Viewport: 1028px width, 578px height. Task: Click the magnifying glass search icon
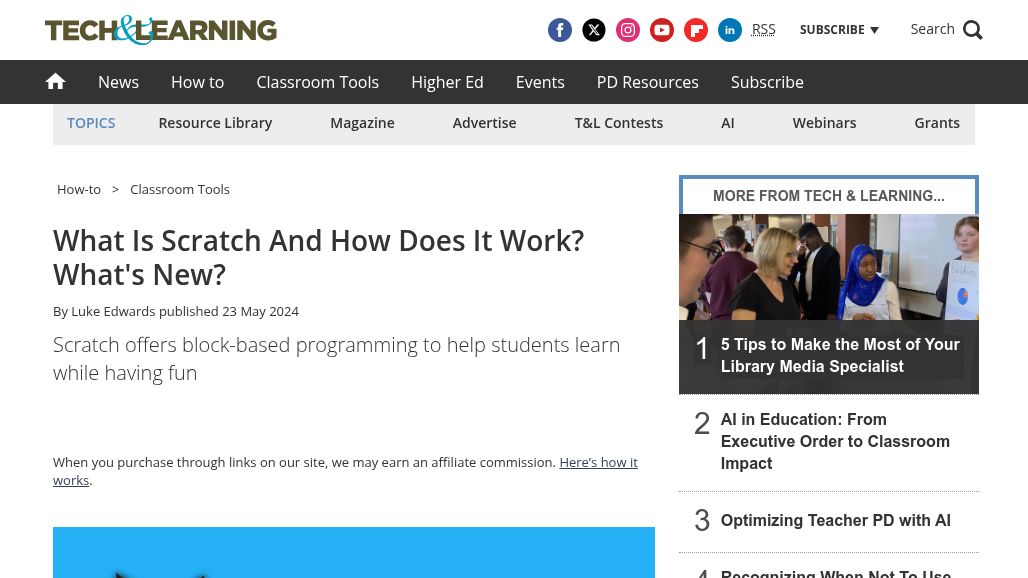(973, 30)
